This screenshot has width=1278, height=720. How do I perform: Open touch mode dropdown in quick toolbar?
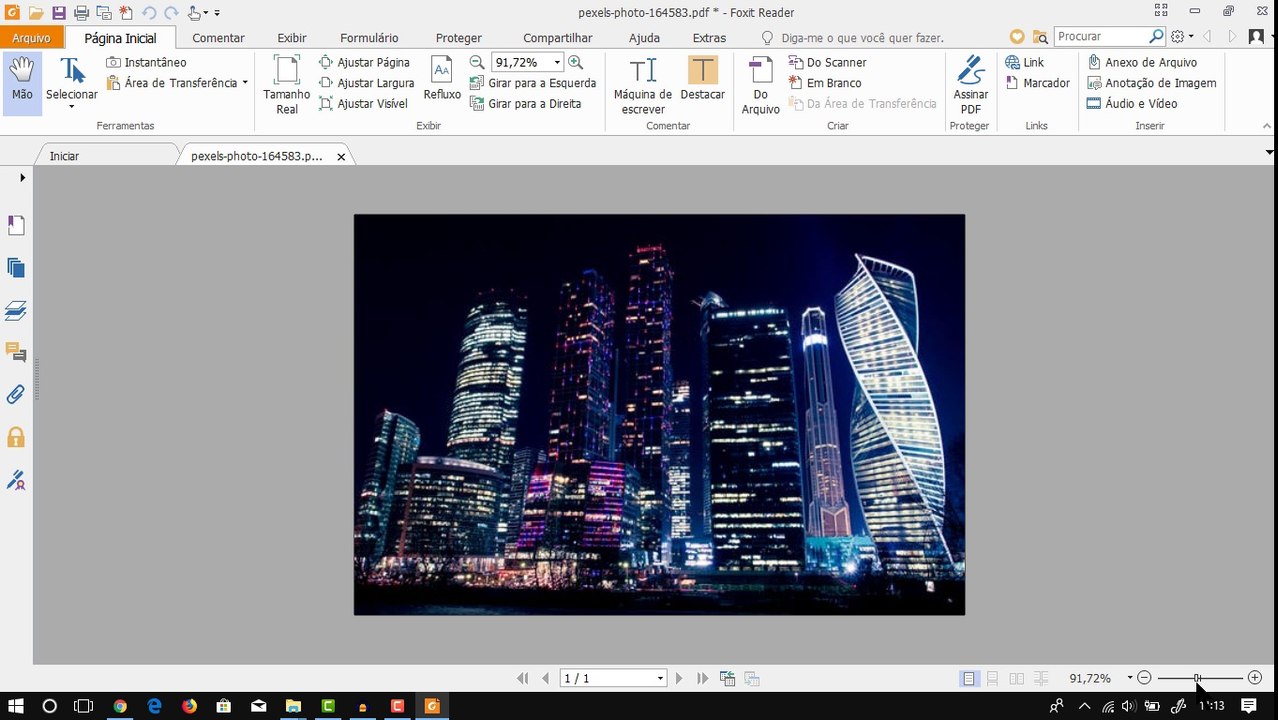point(205,13)
